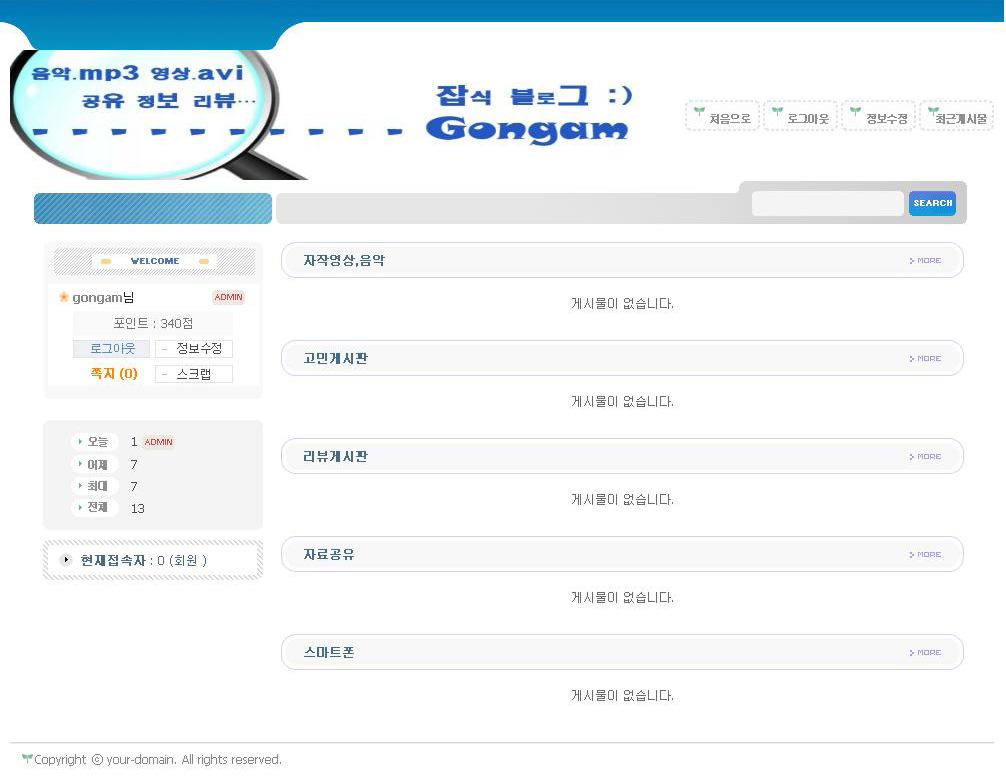Open the 쪽지 (0) messages link
Image resolution: width=1006 pixels, height=780 pixels.
(x=114, y=374)
